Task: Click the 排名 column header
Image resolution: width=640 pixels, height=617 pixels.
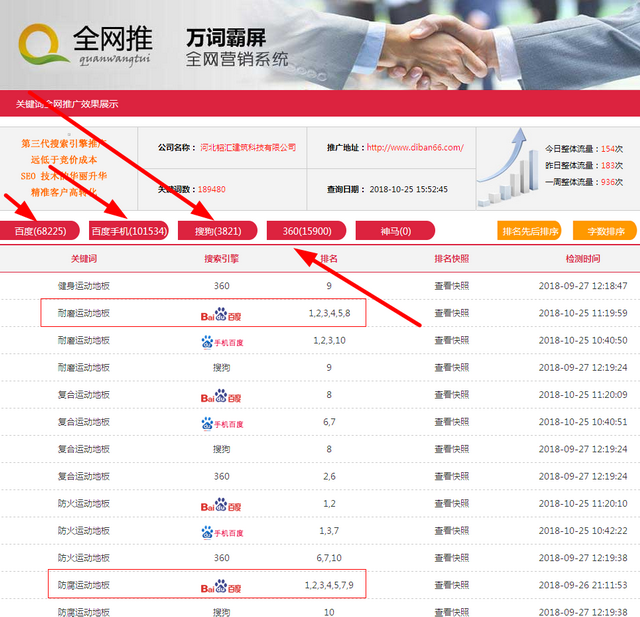Action: point(329,258)
